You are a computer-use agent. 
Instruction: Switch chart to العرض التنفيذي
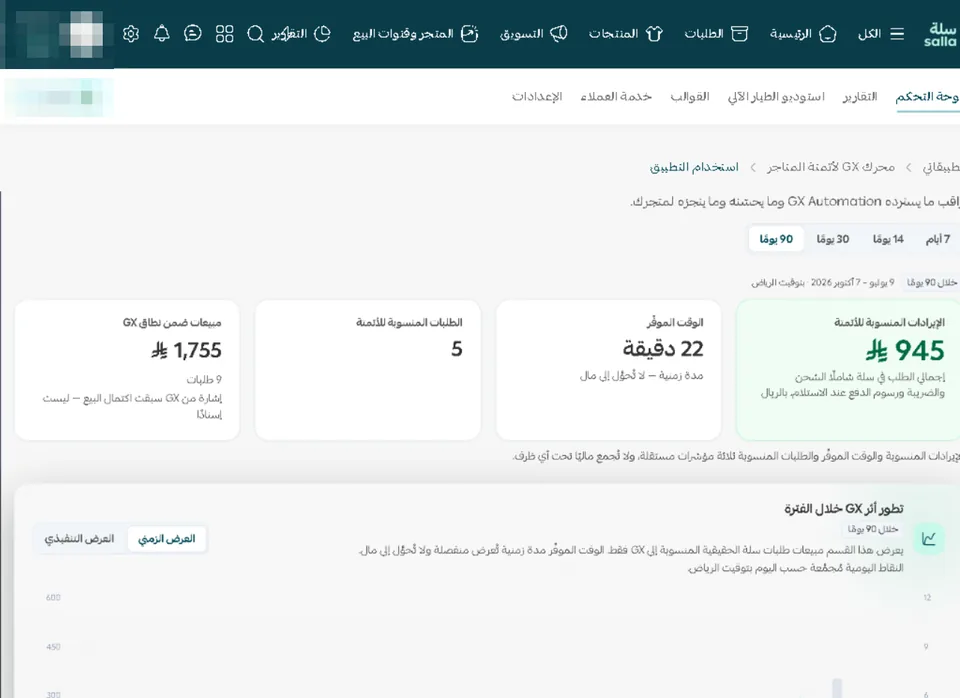79,539
